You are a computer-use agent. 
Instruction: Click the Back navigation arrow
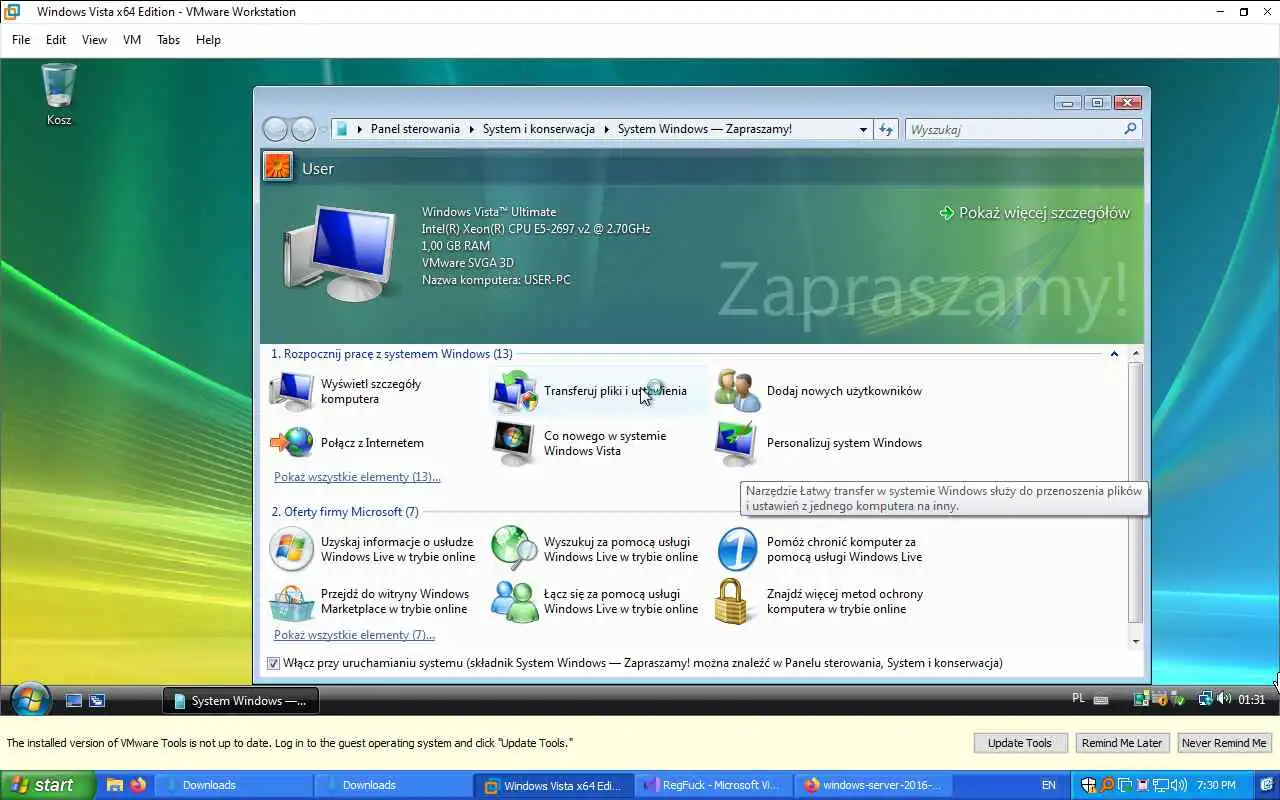tap(275, 129)
